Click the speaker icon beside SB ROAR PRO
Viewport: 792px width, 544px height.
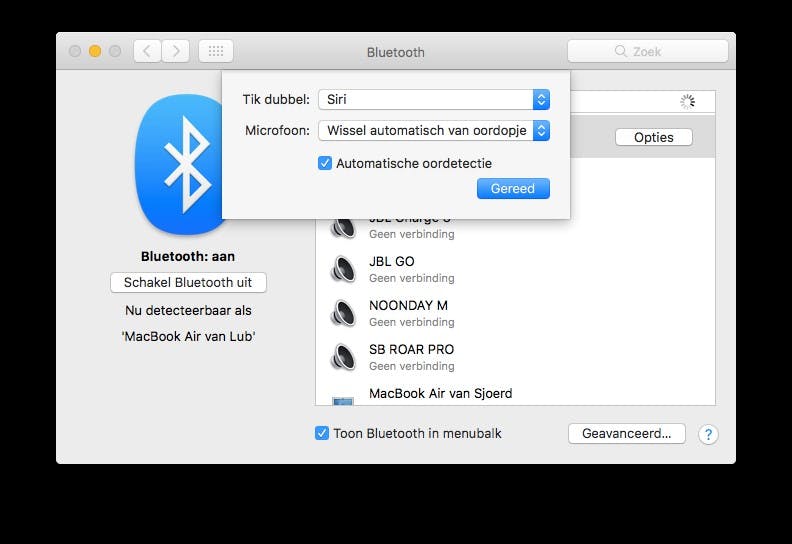coord(343,357)
